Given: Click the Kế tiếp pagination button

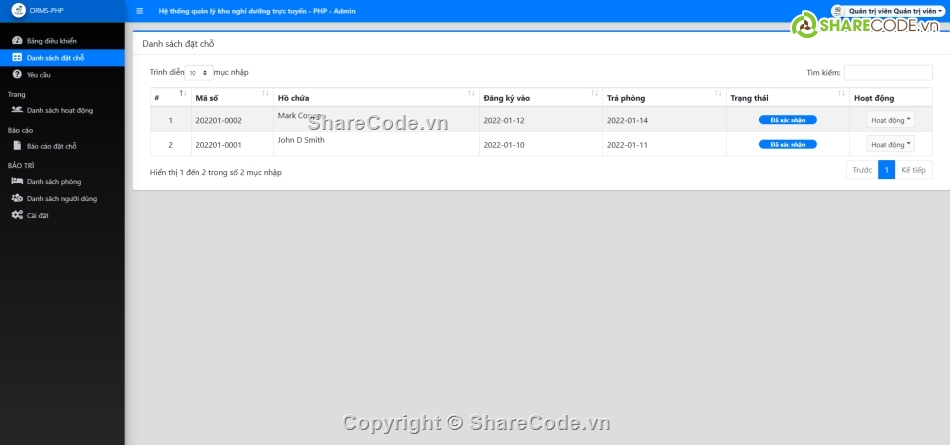Looking at the screenshot, I should pos(913,170).
